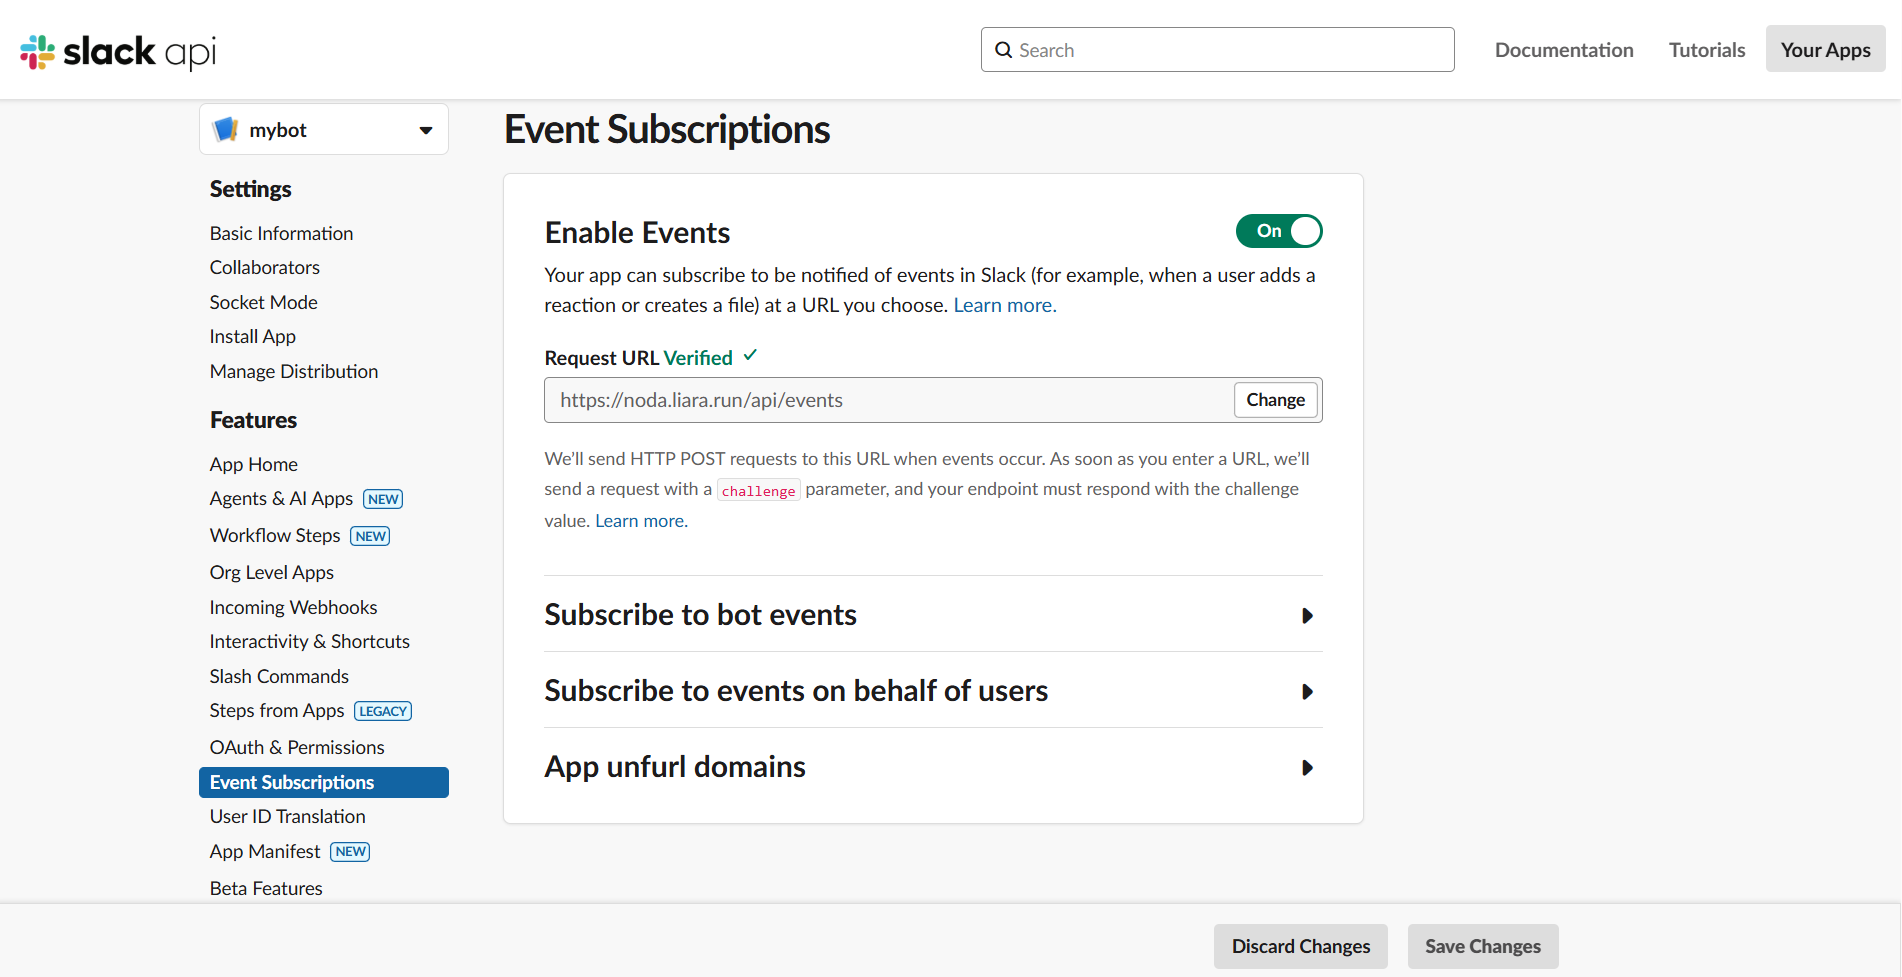Select Event Subscriptions sidebar item
Image resolution: width=1902 pixels, height=977 pixels.
pos(324,782)
